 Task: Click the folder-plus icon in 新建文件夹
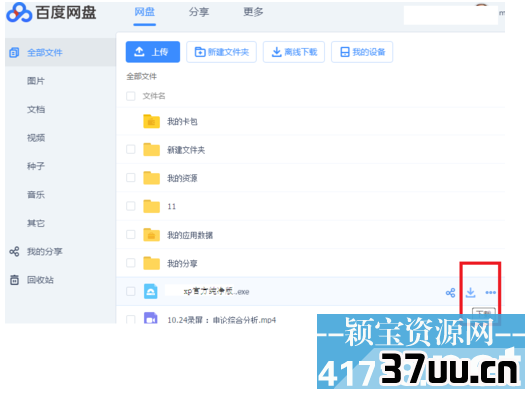pos(200,52)
